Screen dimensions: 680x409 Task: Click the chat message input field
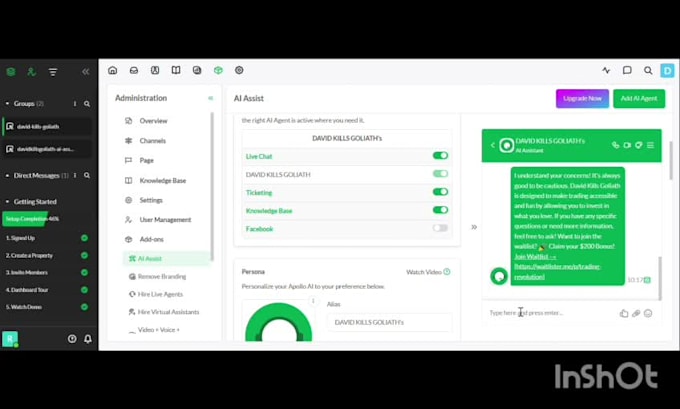click(551, 313)
